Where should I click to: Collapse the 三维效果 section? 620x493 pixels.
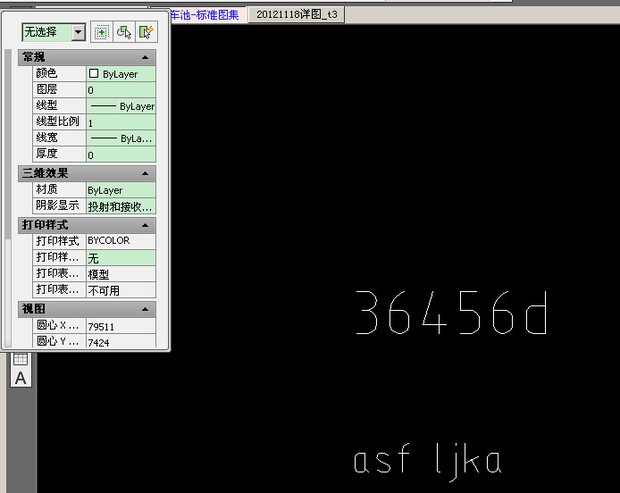[145, 174]
